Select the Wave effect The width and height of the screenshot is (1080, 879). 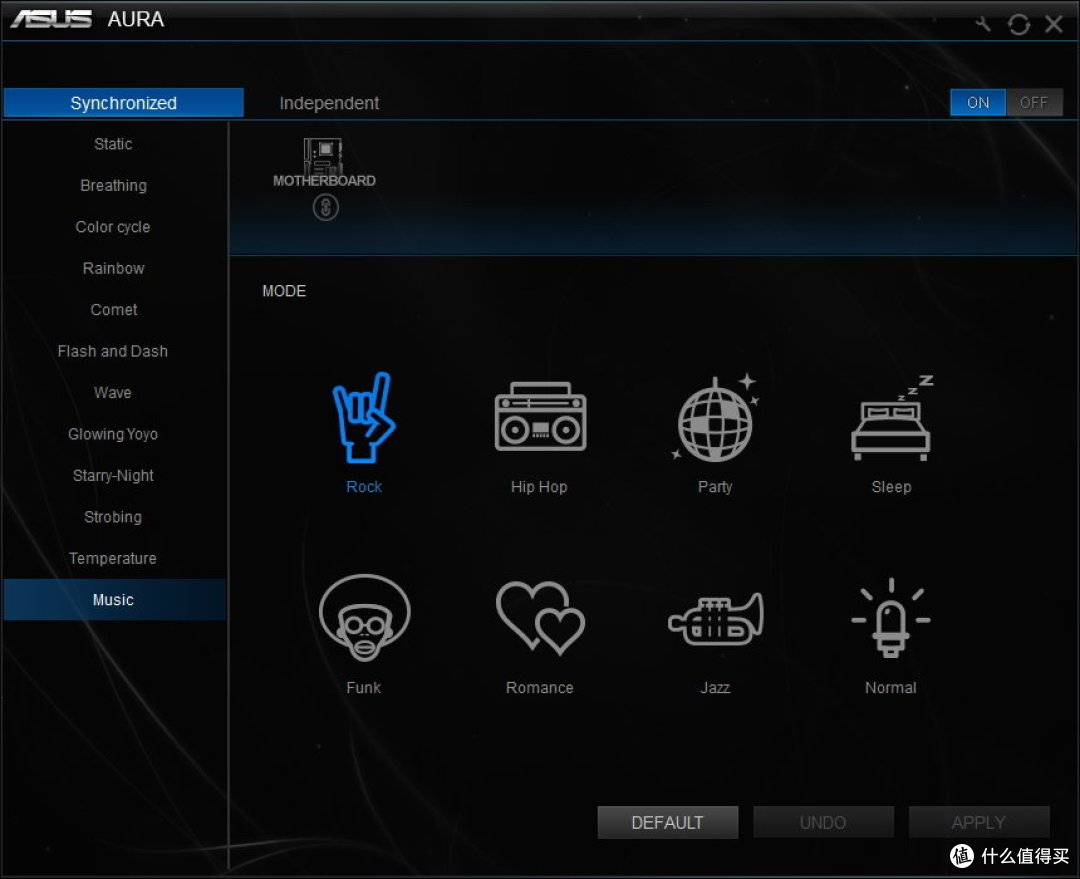pyautogui.click(x=113, y=392)
